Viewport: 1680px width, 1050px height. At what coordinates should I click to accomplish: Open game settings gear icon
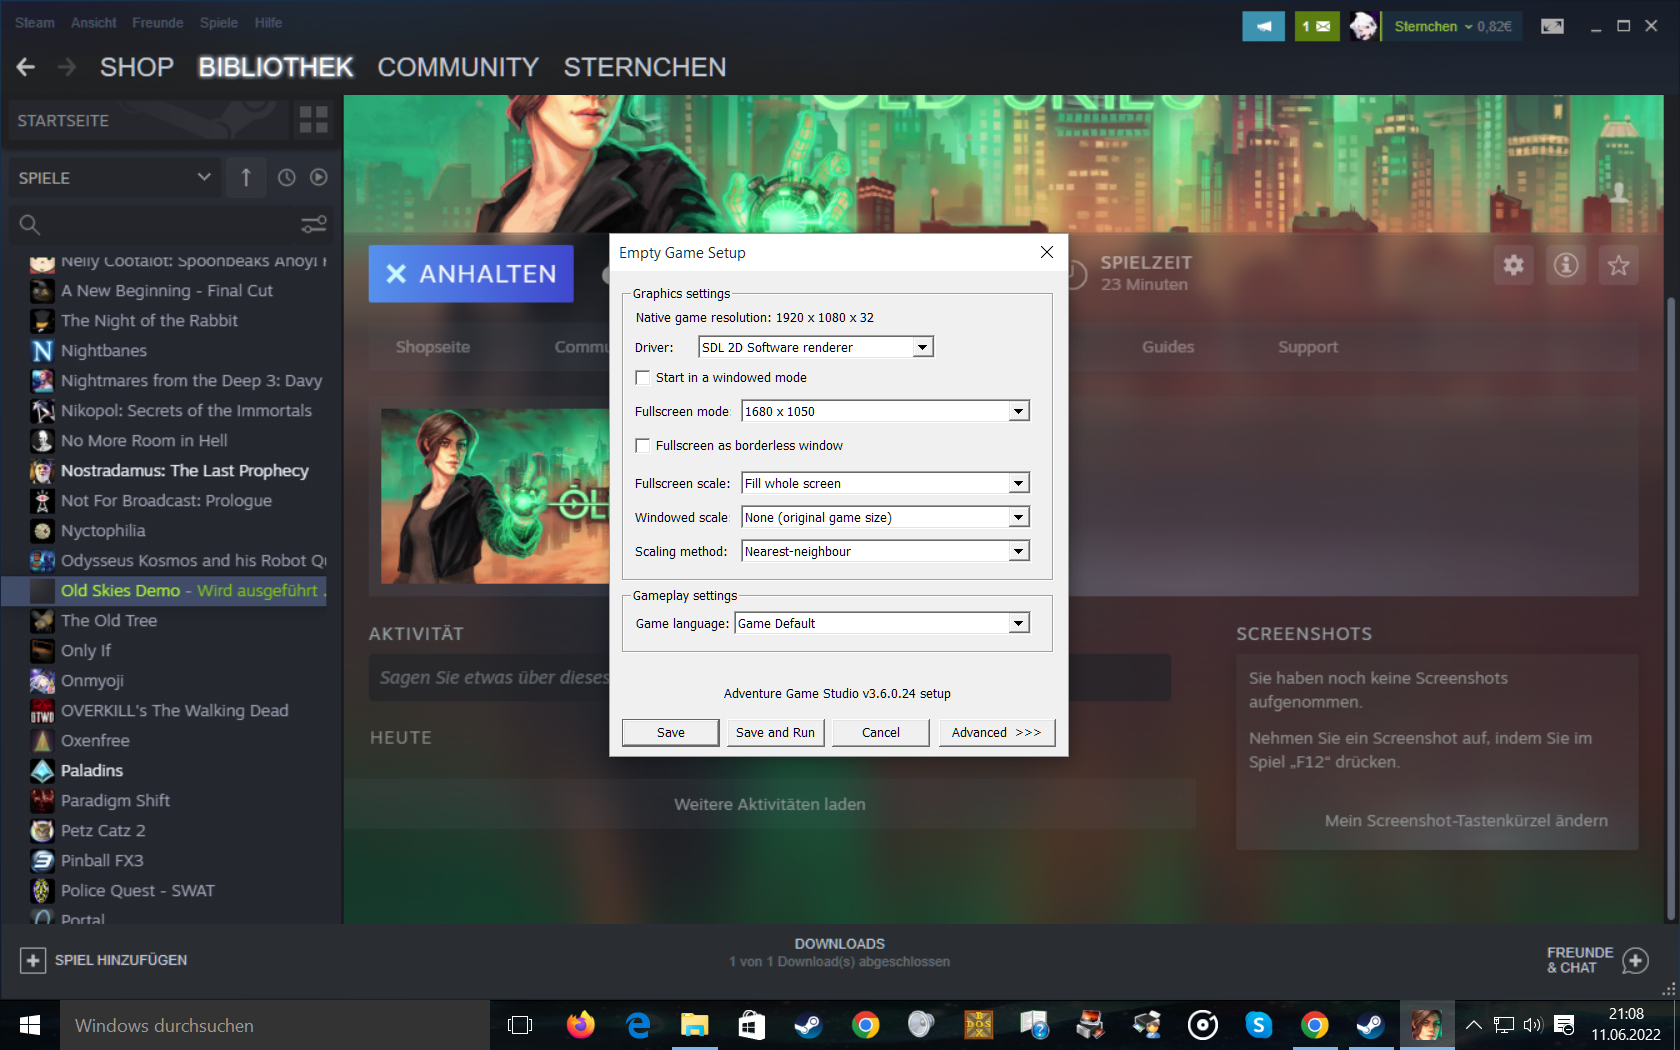pyautogui.click(x=1513, y=265)
